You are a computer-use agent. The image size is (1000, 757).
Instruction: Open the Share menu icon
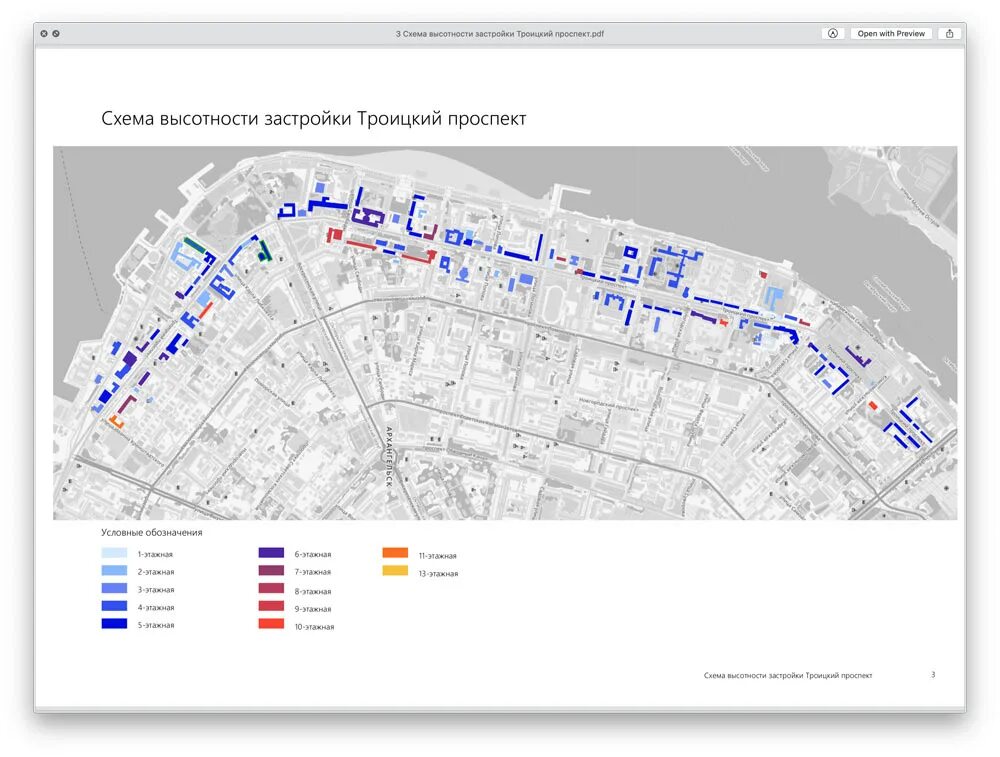950,34
